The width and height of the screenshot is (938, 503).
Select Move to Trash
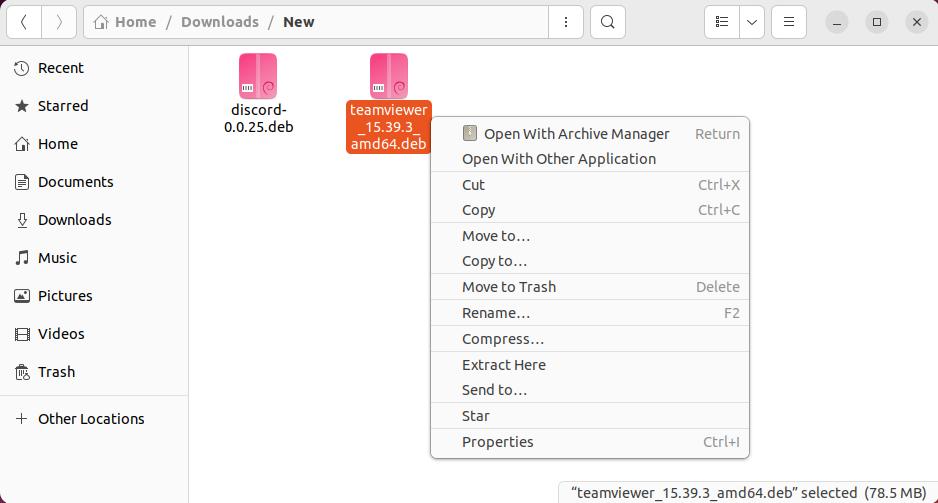[590, 287]
